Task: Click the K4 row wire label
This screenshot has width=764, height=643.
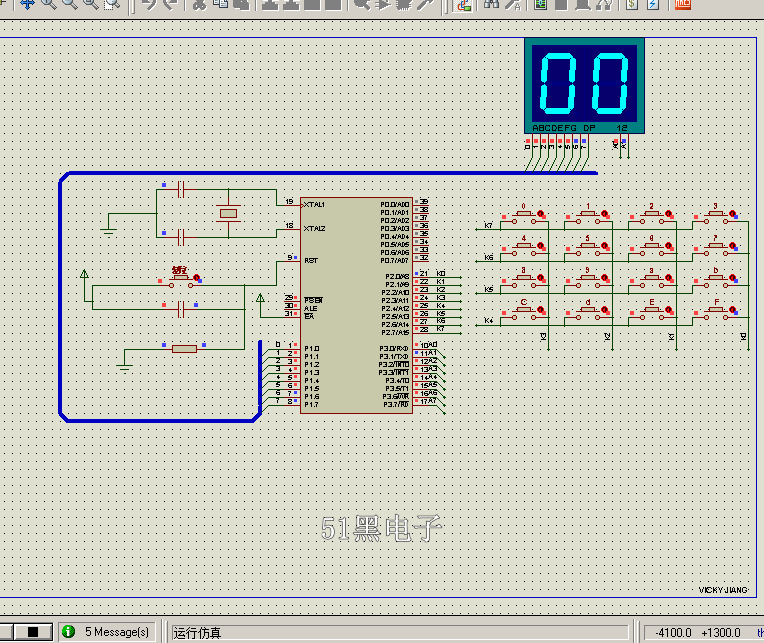Action: (488, 321)
